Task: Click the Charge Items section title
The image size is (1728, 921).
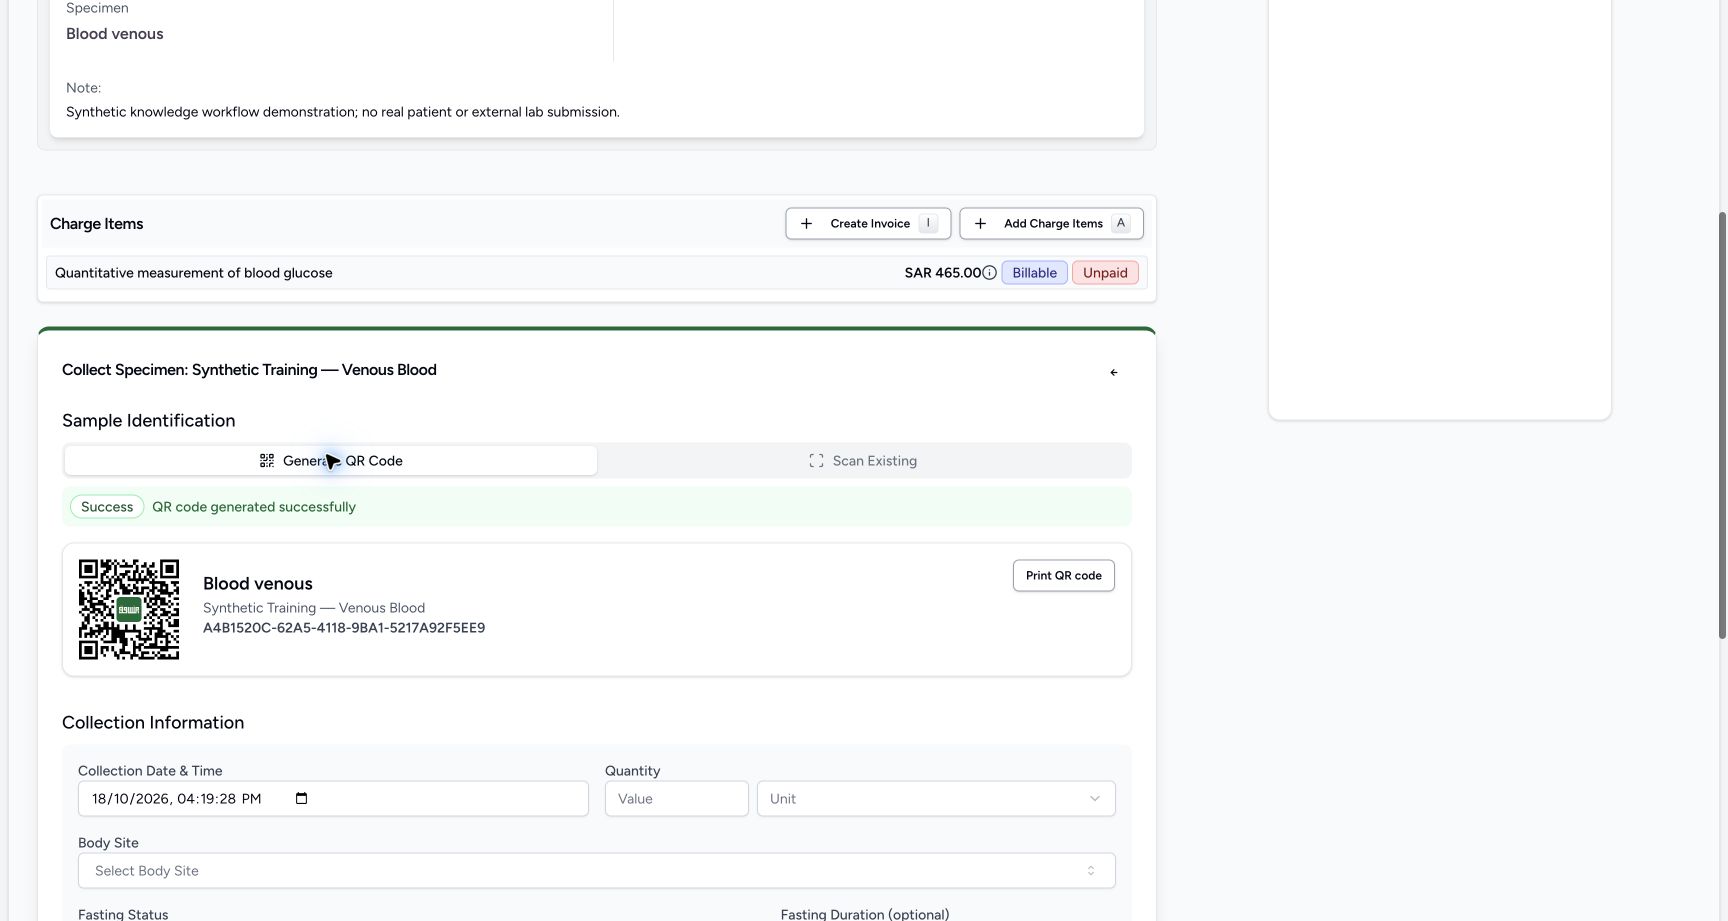Action: click(97, 224)
